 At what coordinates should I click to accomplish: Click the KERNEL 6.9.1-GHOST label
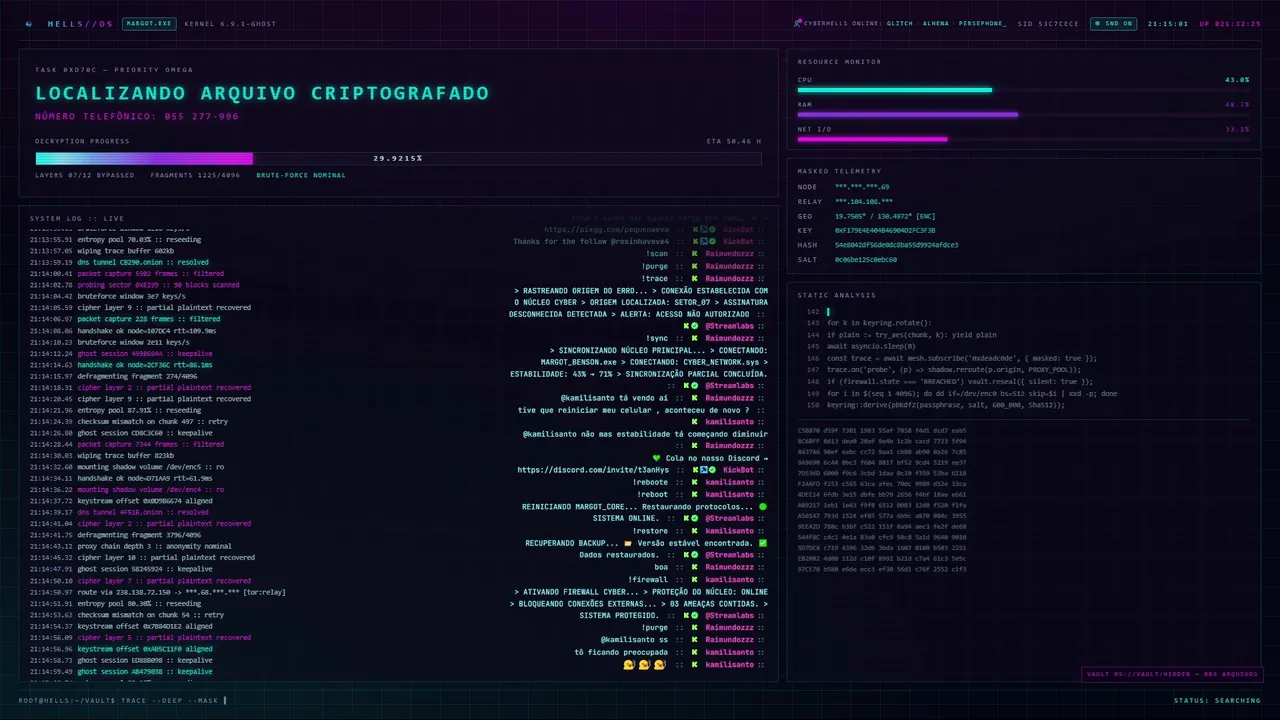click(x=230, y=24)
